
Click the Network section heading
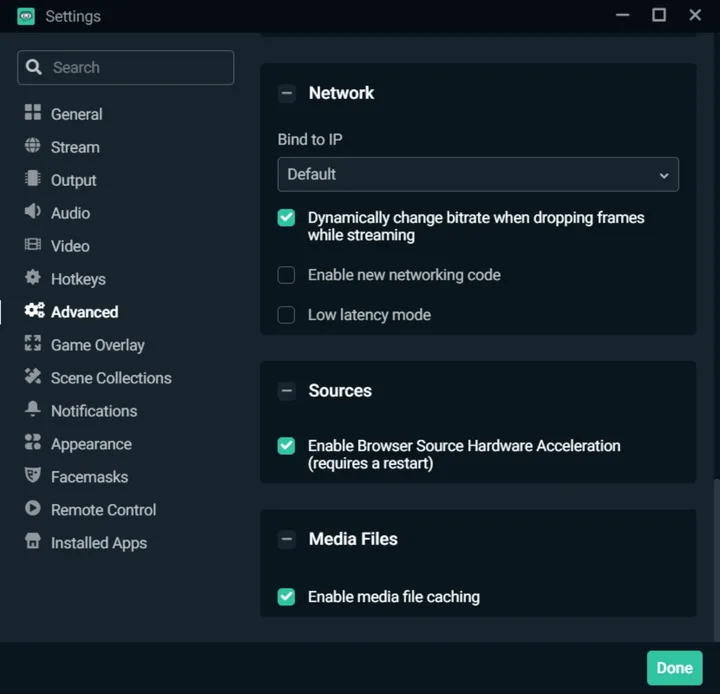click(x=341, y=93)
